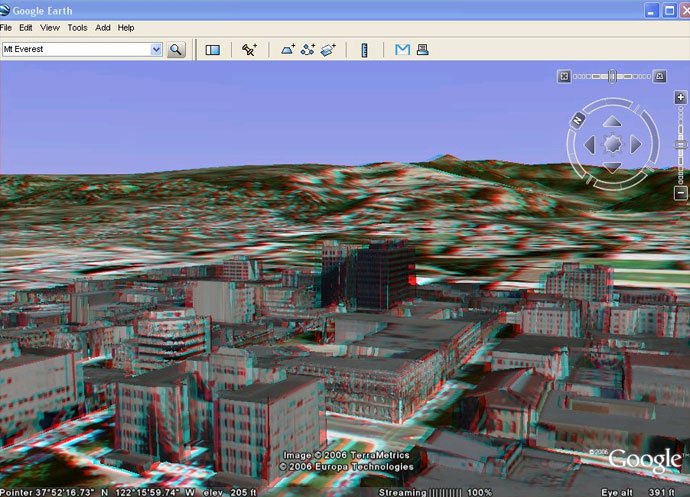Open the Add menu
The width and height of the screenshot is (690, 497).
click(x=103, y=28)
